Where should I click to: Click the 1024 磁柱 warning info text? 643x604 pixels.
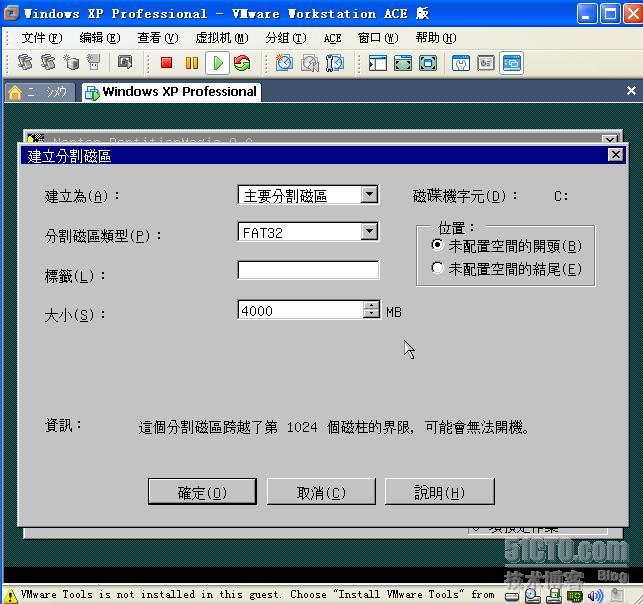tap(333, 427)
